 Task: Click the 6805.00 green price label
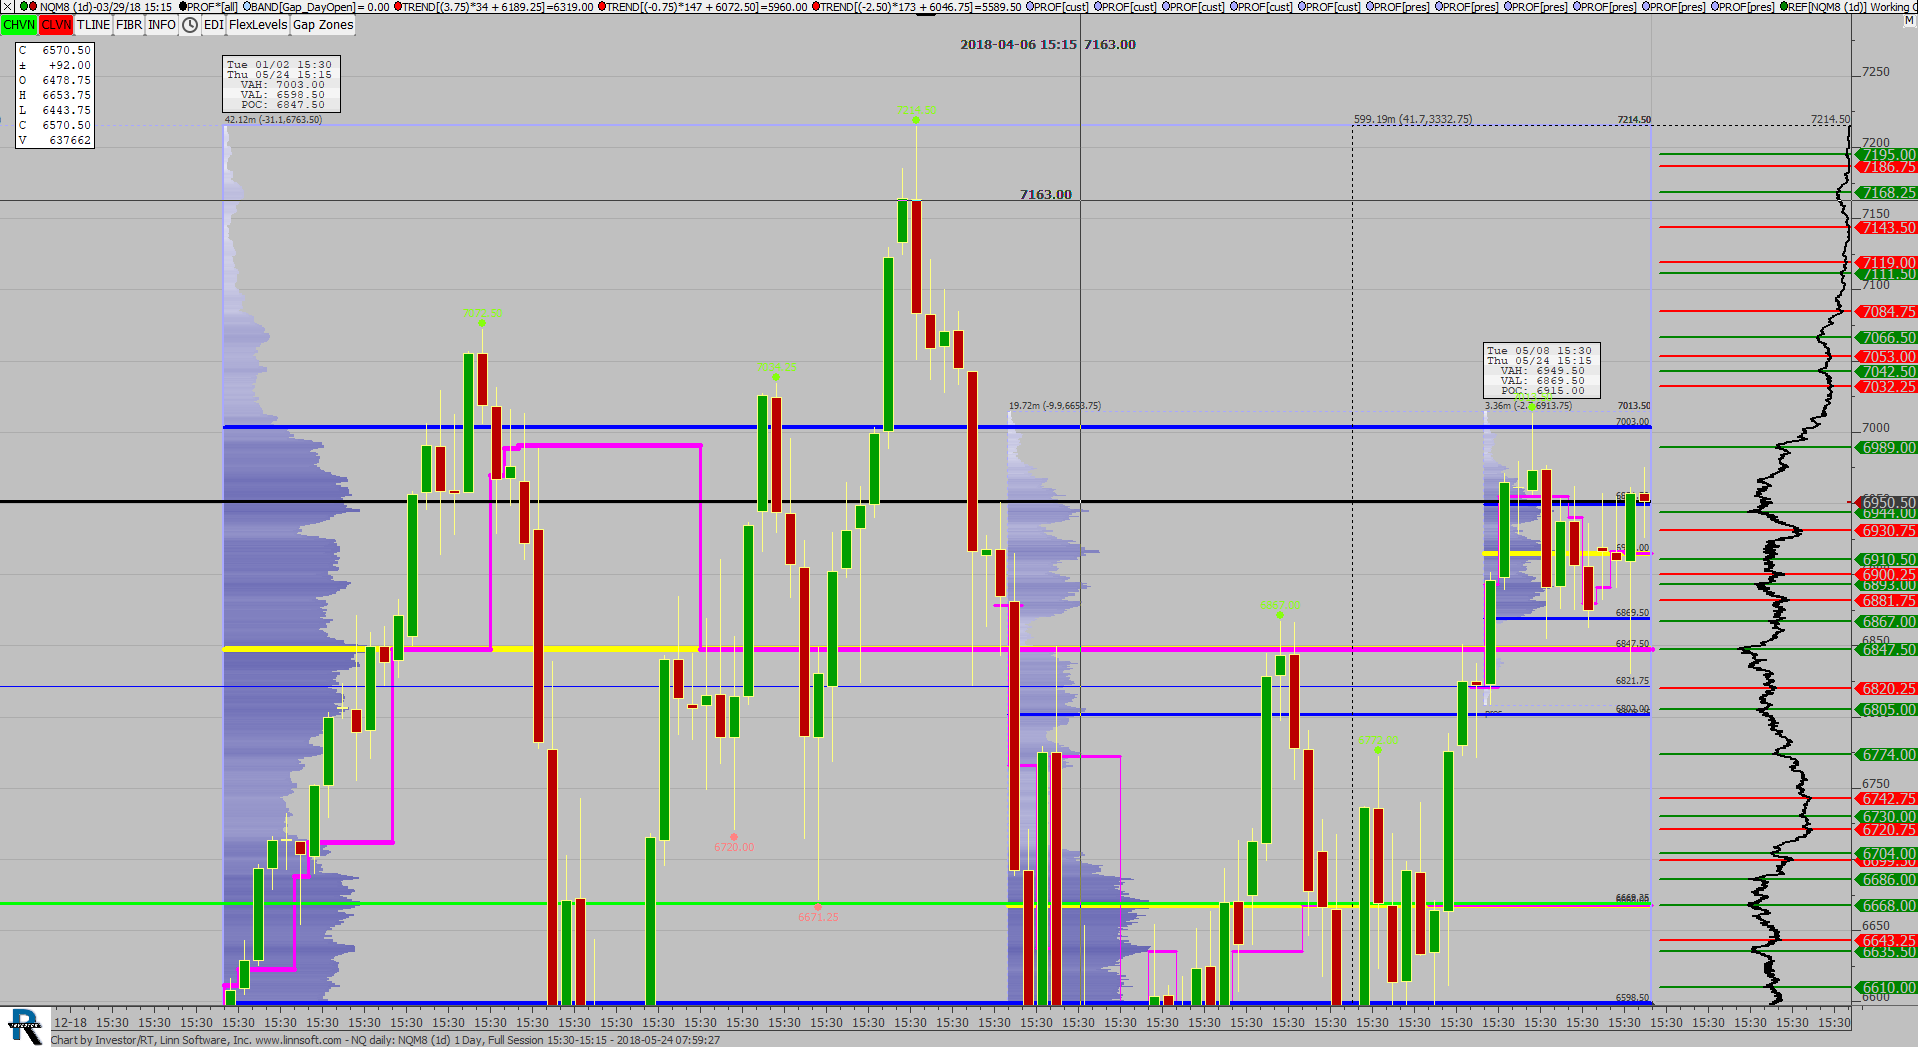pos(1887,710)
